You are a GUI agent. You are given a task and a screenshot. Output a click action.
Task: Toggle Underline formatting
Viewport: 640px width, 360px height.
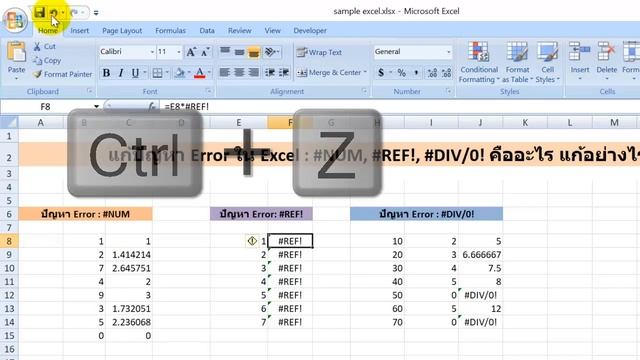coord(135,73)
